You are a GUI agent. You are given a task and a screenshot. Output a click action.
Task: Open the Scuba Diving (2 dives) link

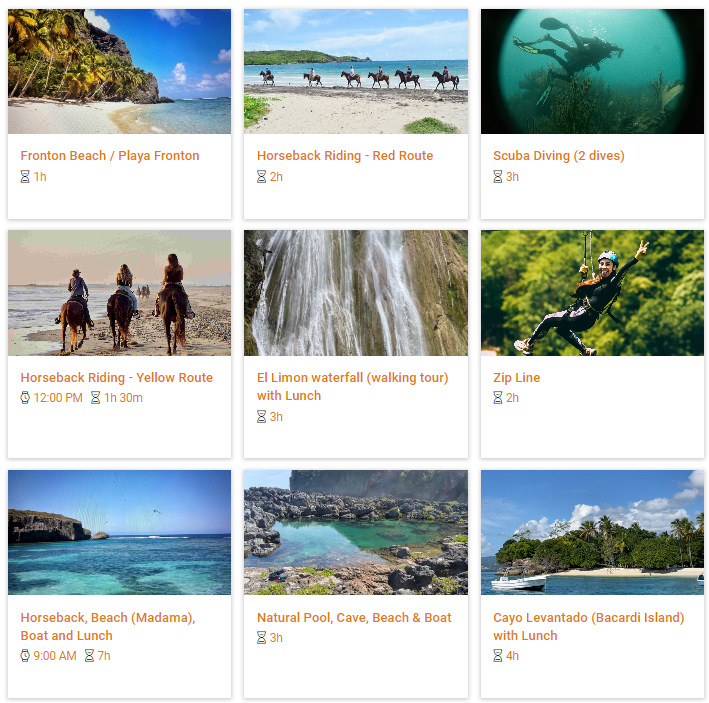pos(559,156)
